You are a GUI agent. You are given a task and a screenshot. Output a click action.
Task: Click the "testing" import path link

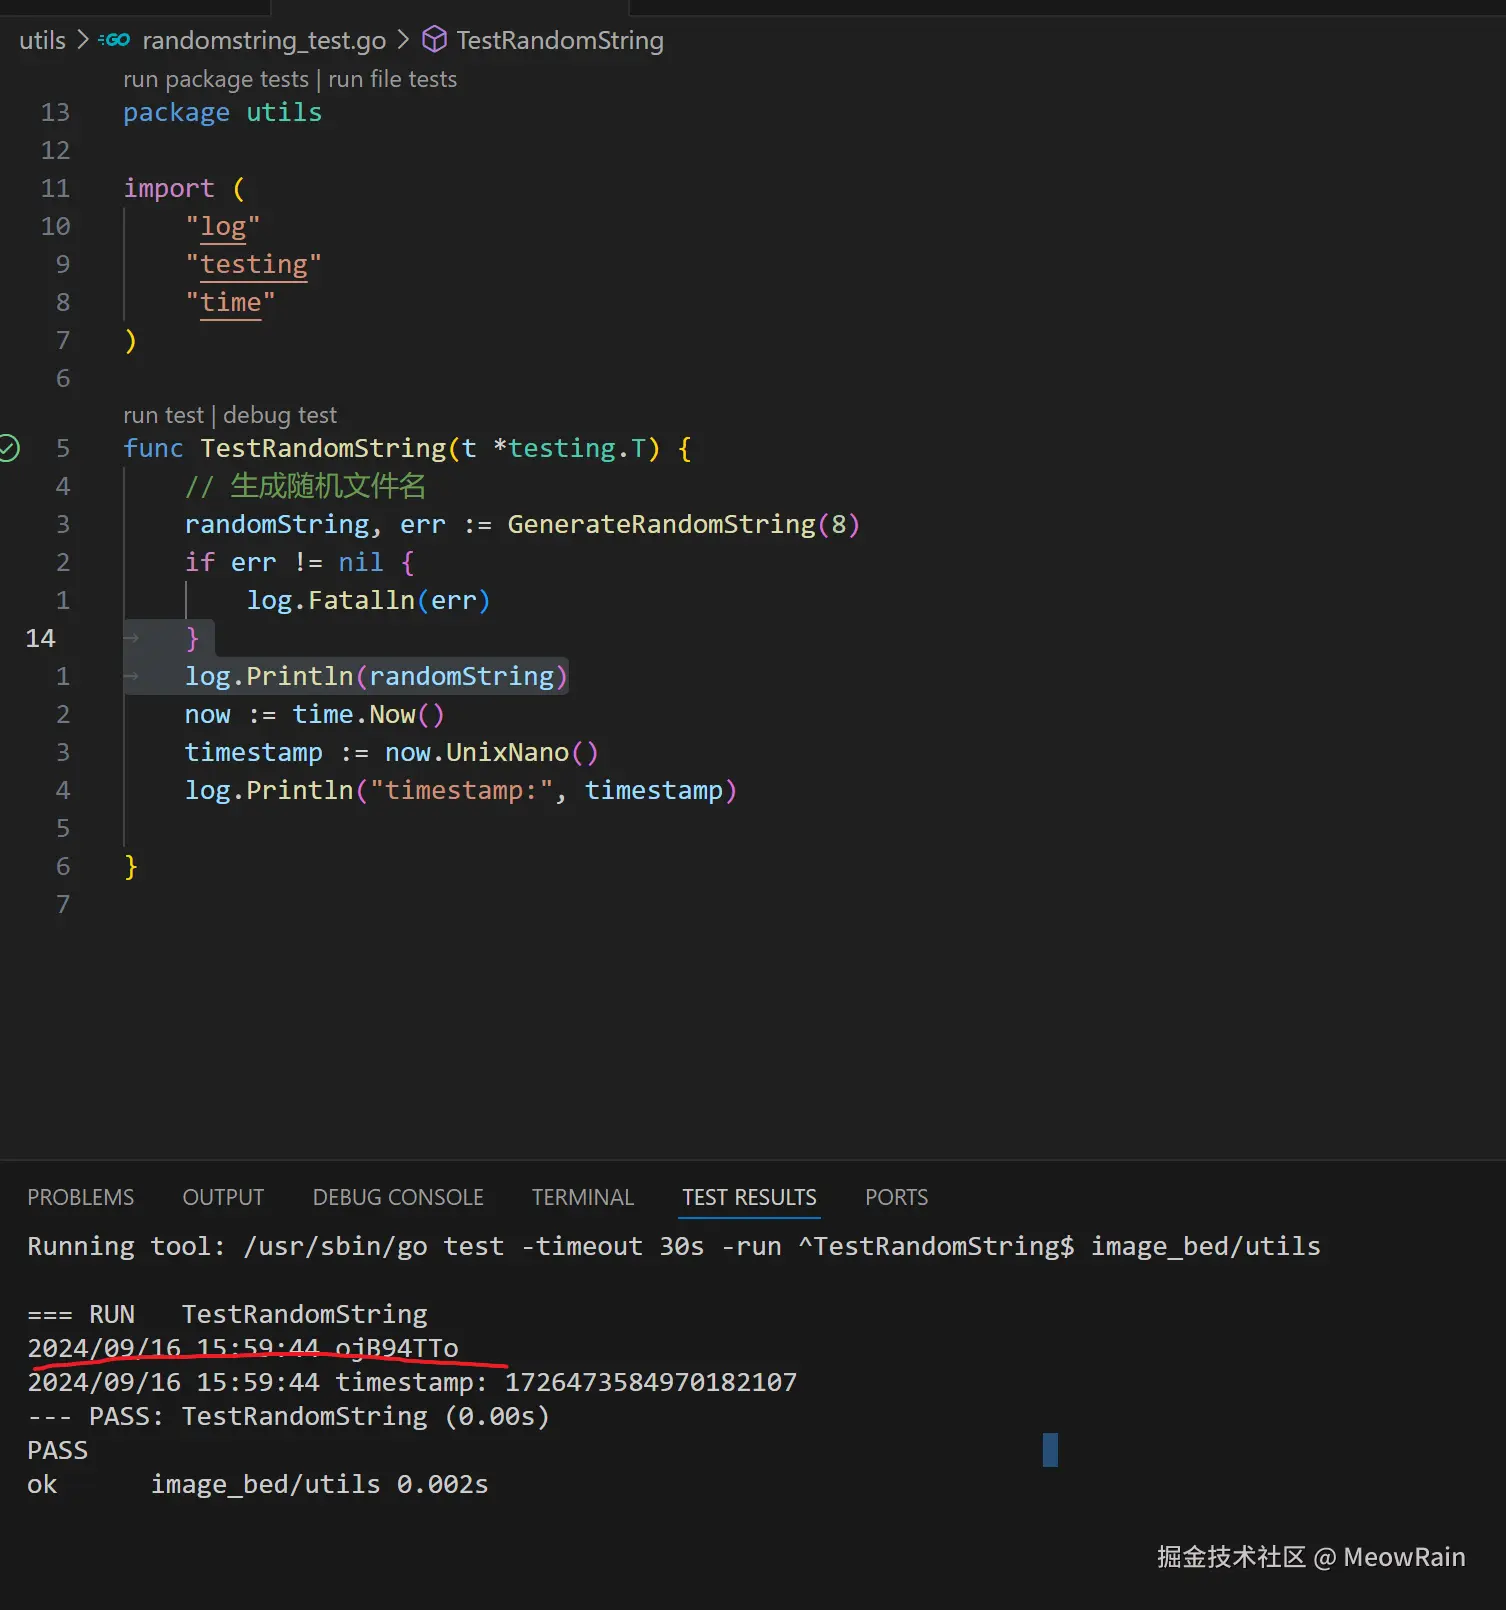tap(254, 265)
